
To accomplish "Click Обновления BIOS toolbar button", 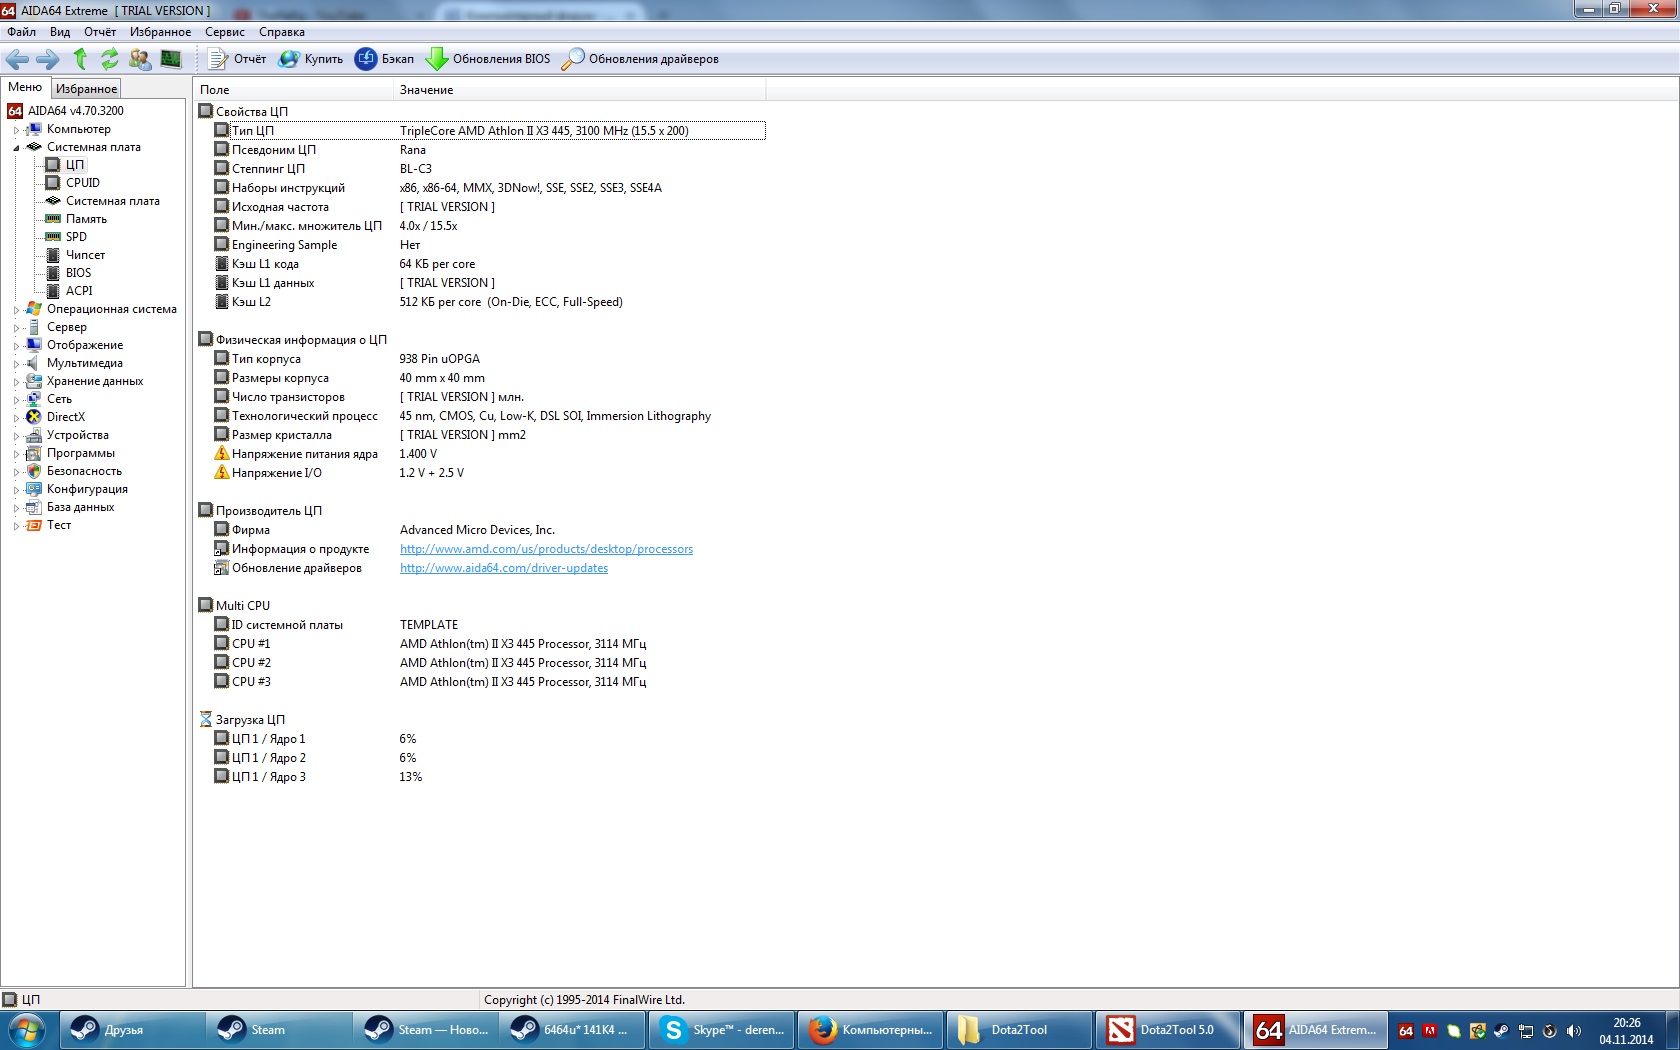I will point(488,59).
